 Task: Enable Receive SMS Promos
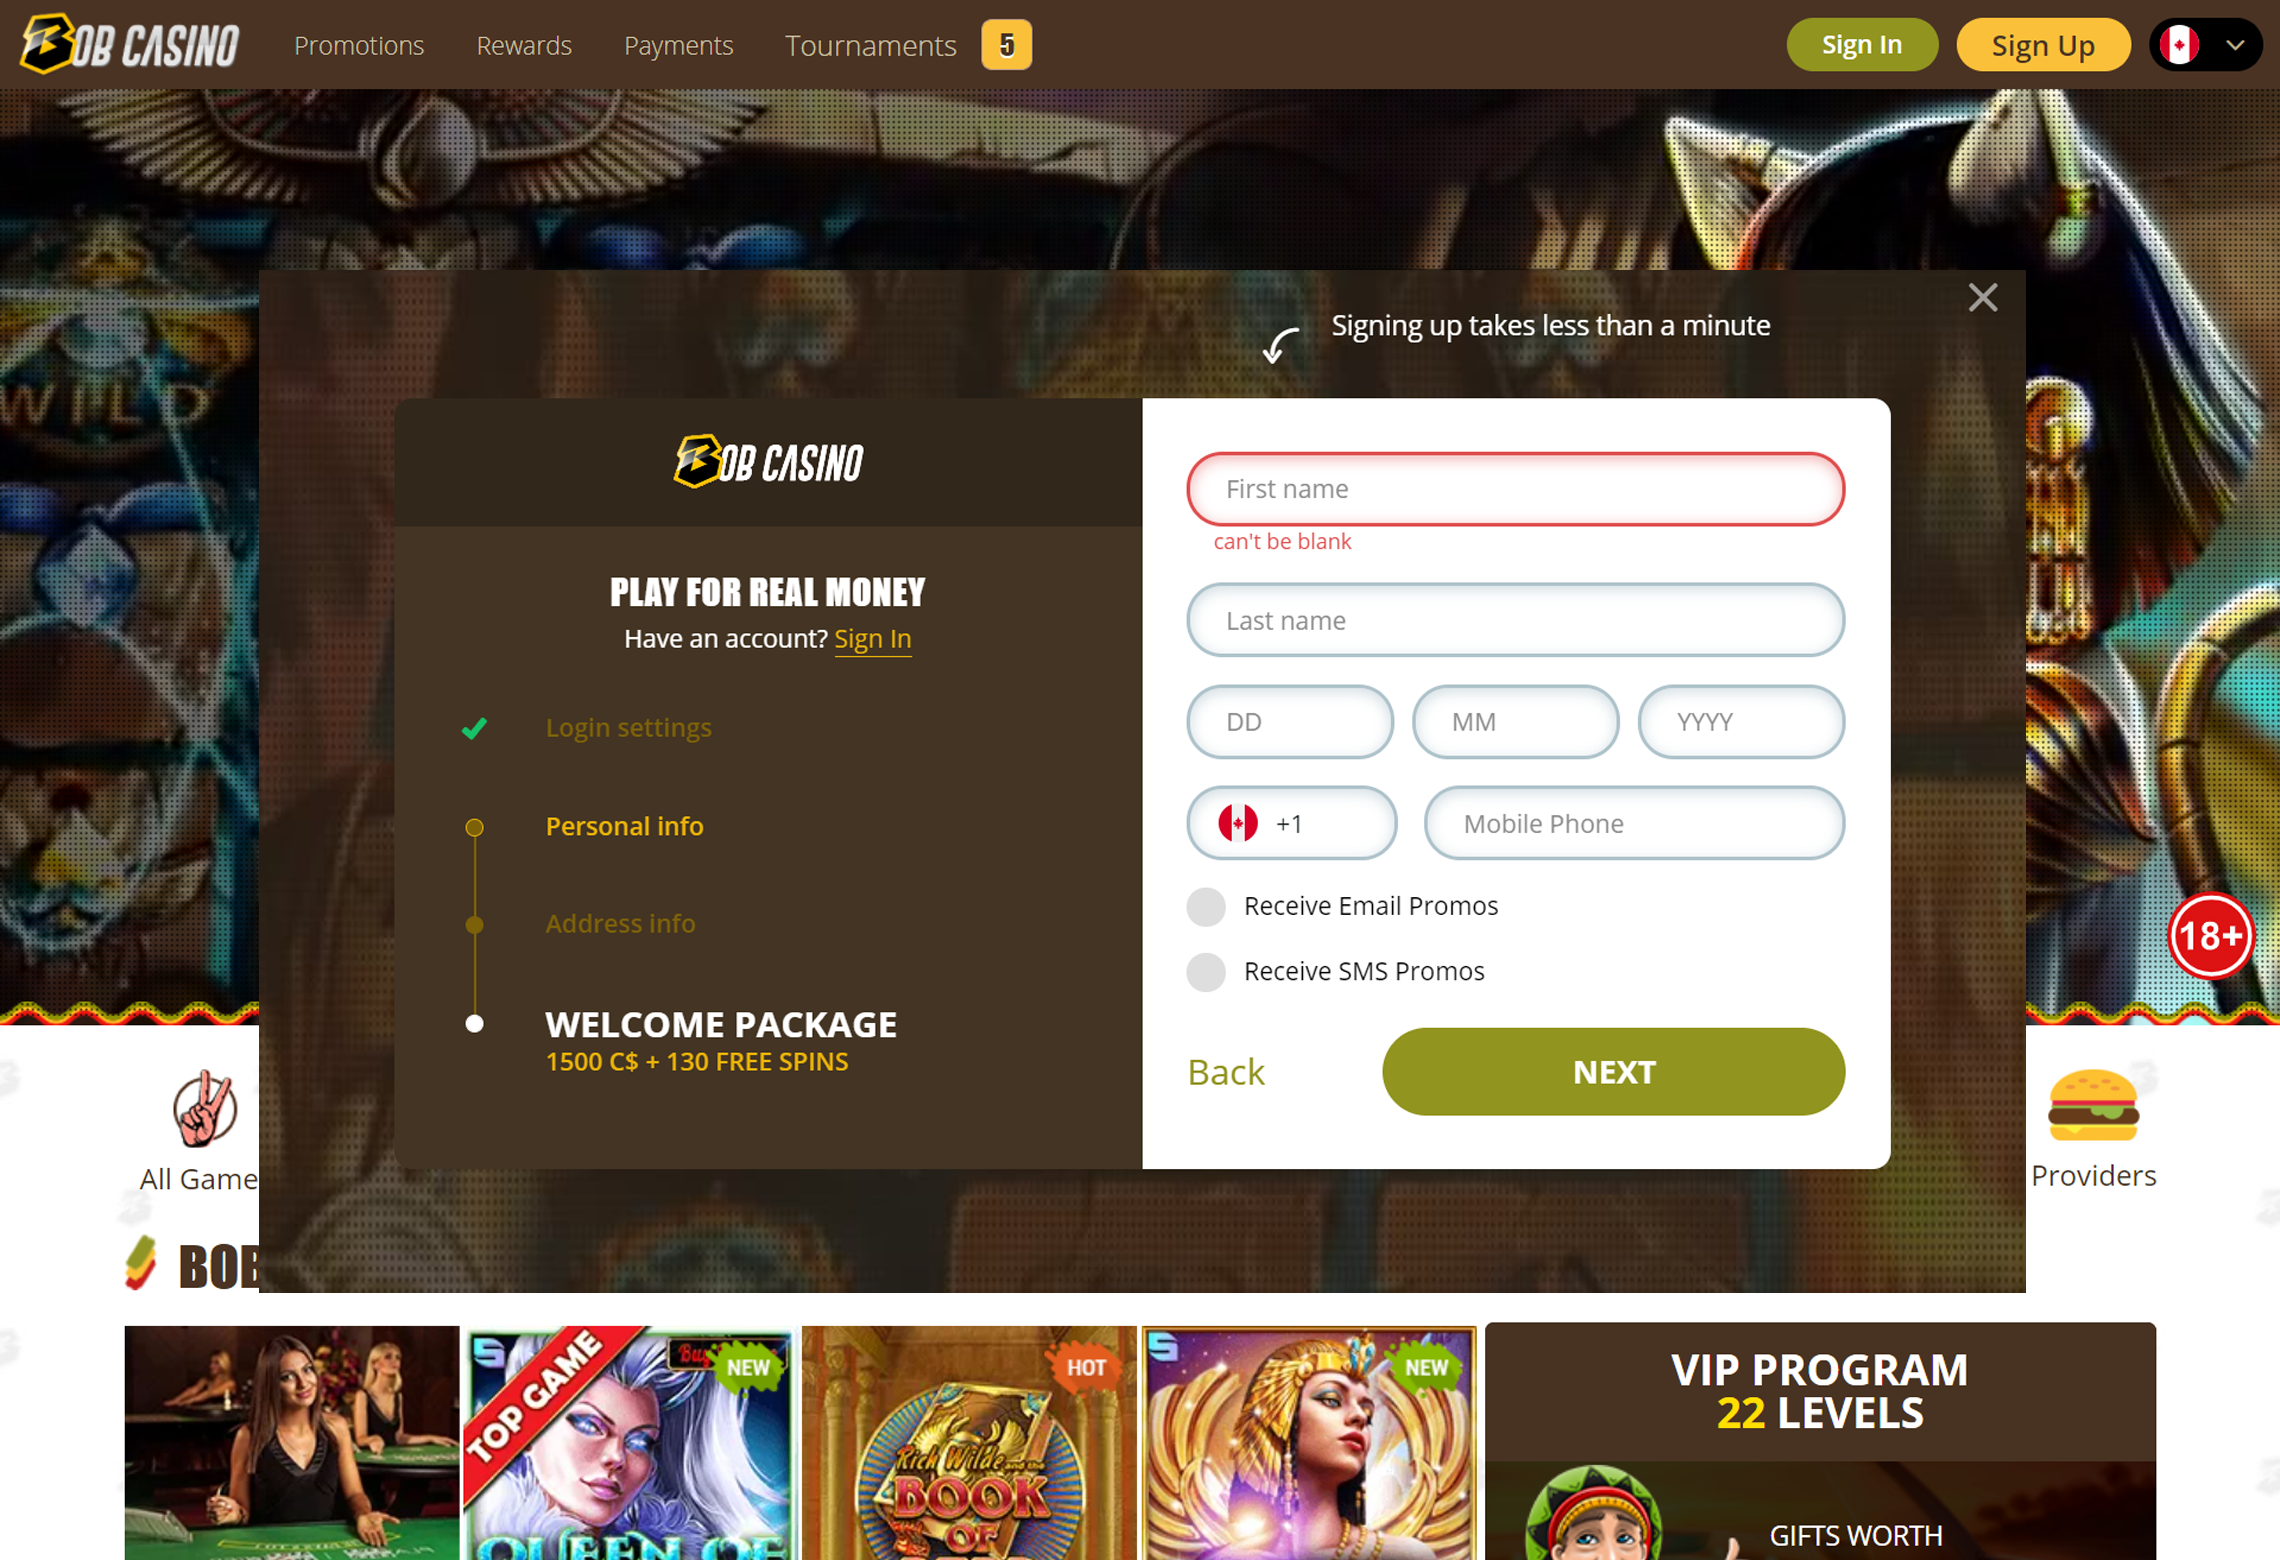1206,971
